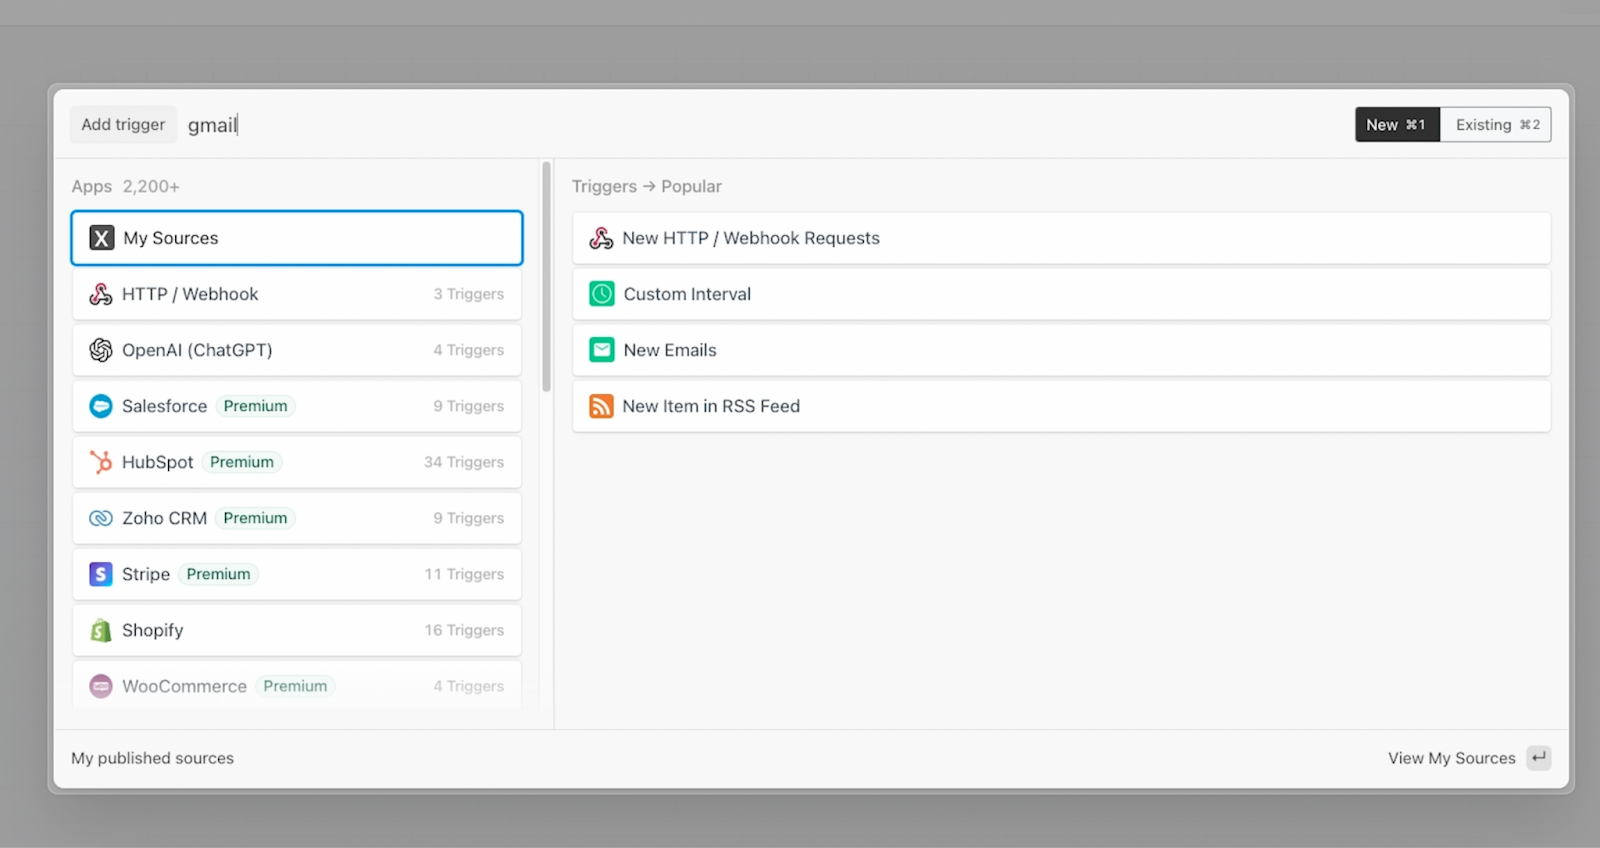Click the Shopify bag icon
The width and height of the screenshot is (1600, 848).
101,630
